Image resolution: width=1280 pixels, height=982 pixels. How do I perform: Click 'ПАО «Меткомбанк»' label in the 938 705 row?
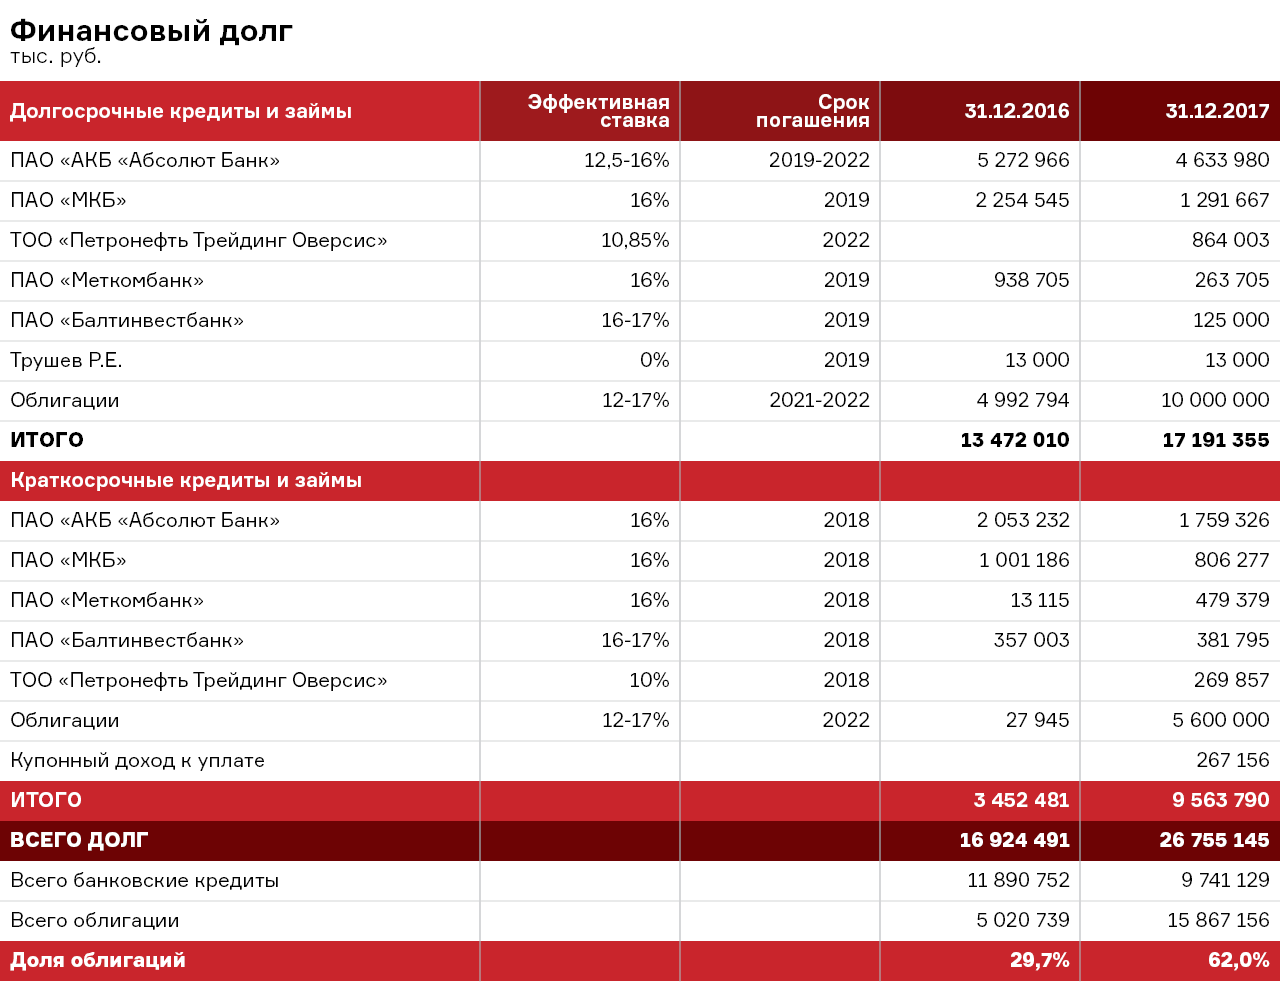(x=107, y=280)
